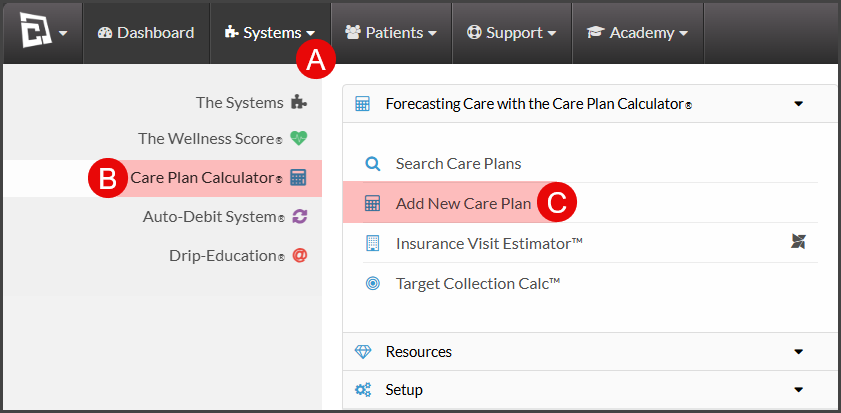
Task: Expand the Support menu
Action: tap(512, 33)
